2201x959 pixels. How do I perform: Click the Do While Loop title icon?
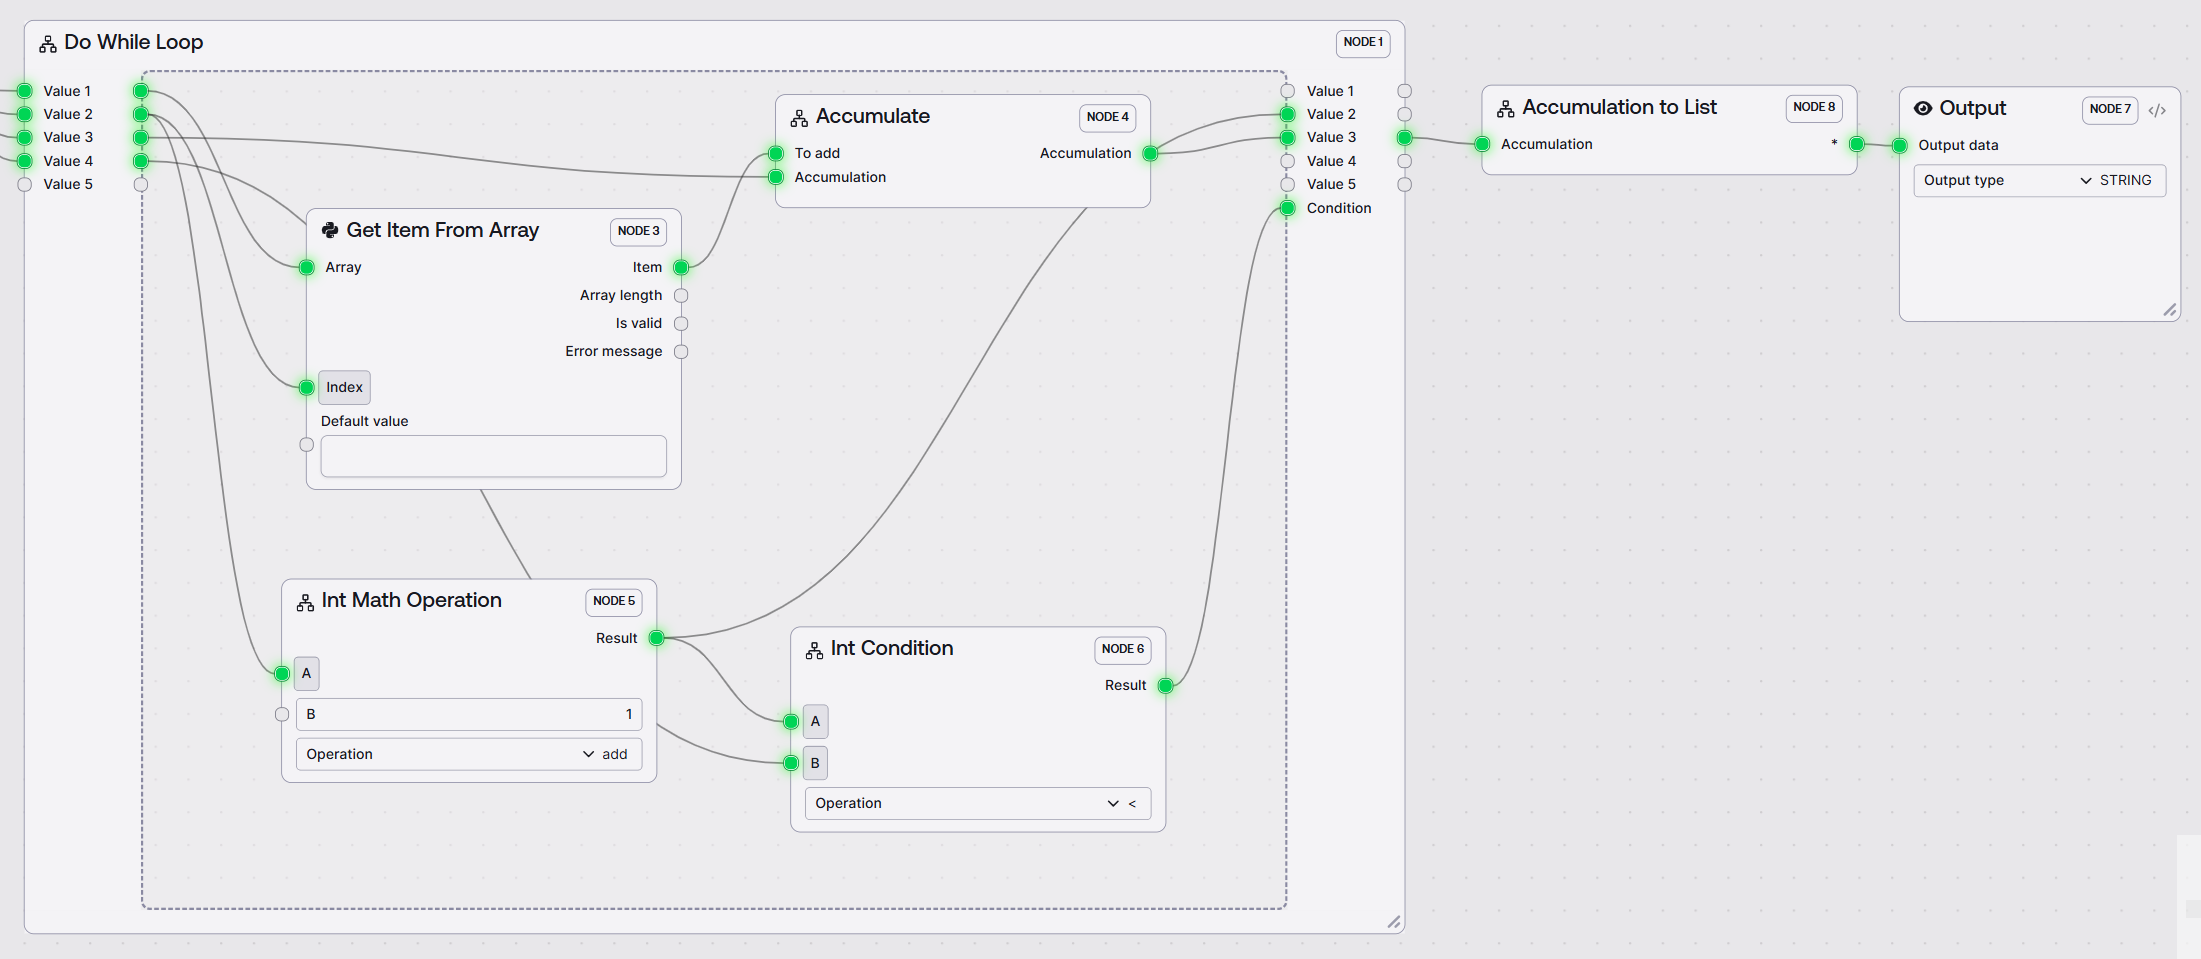(47, 44)
